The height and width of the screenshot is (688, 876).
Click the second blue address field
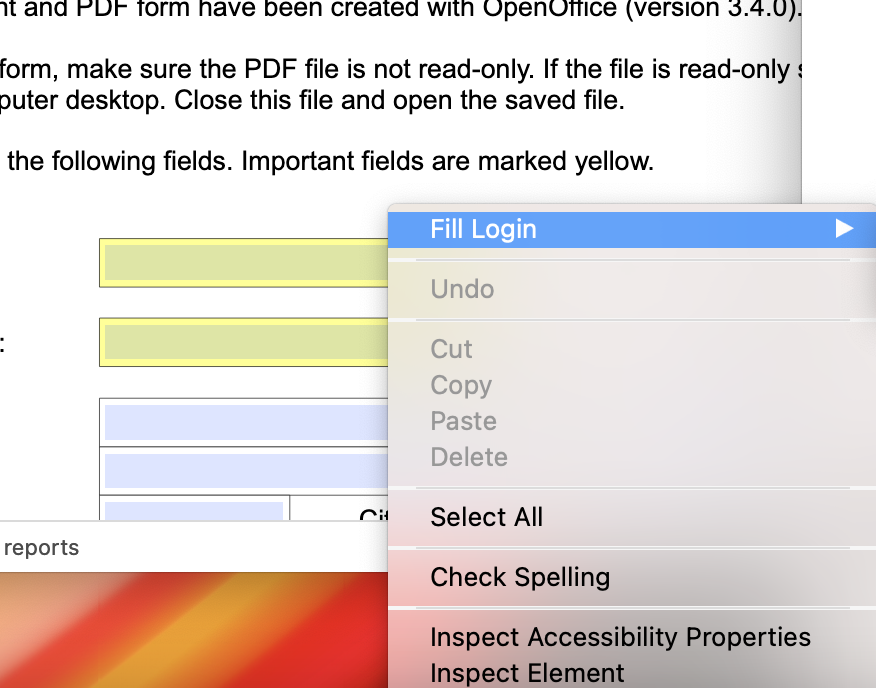click(240, 470)
